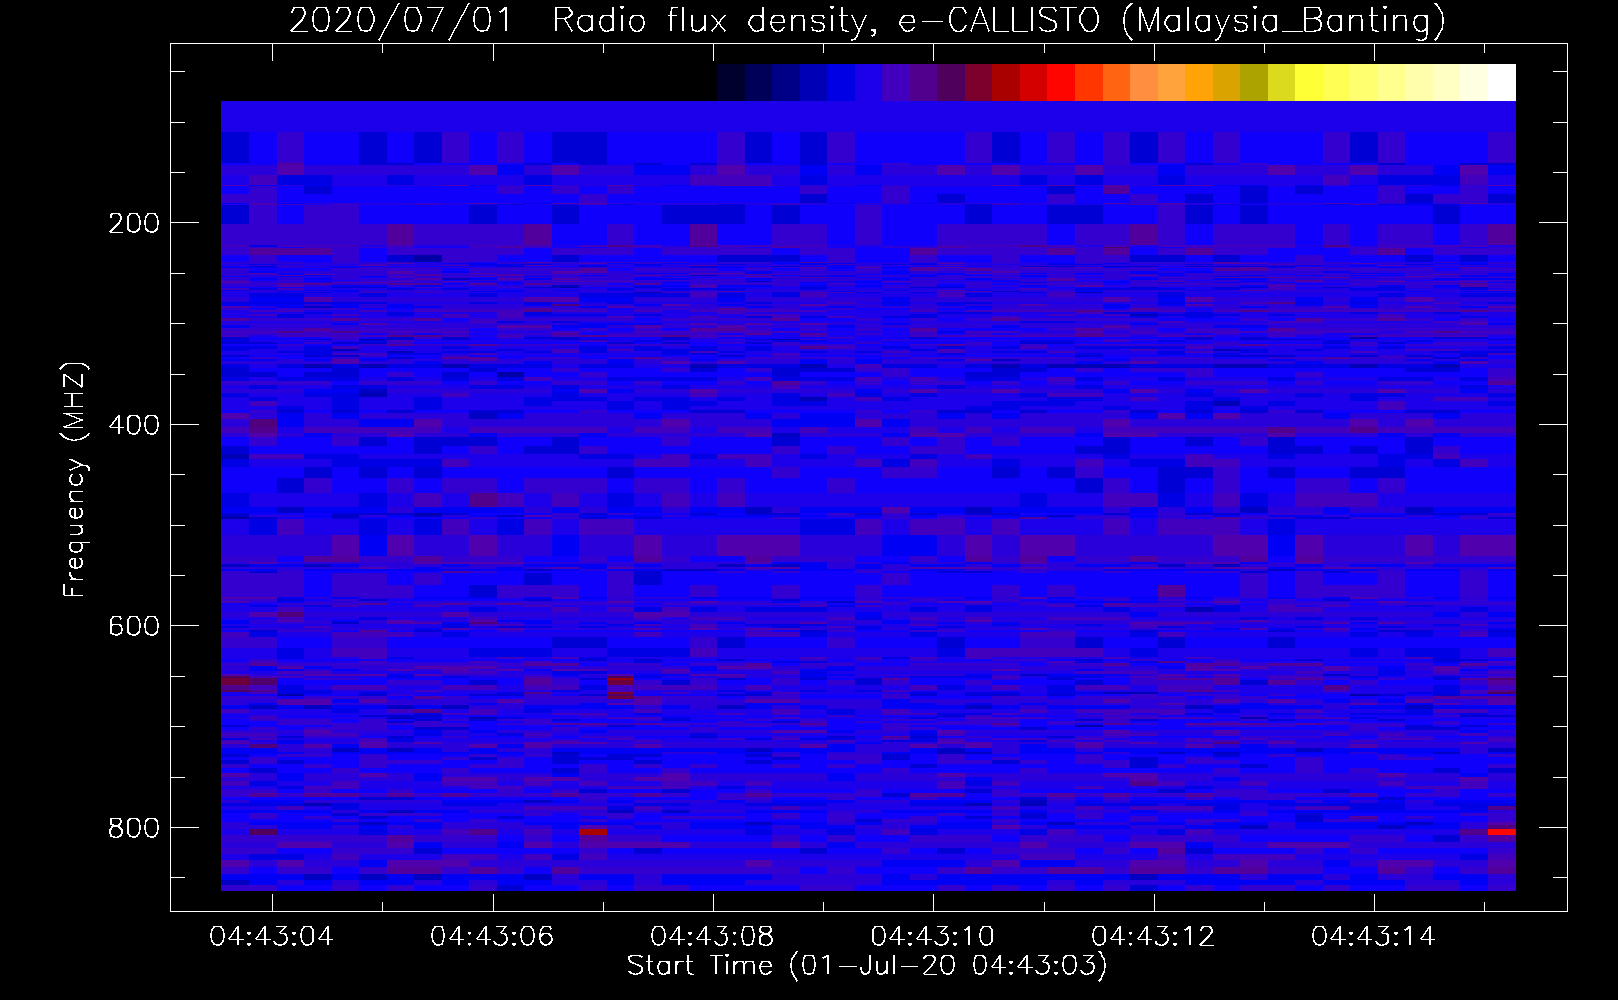Click the 'Start Time (01-Jul-20 04:43:03)' label

(x=867, y=966)
